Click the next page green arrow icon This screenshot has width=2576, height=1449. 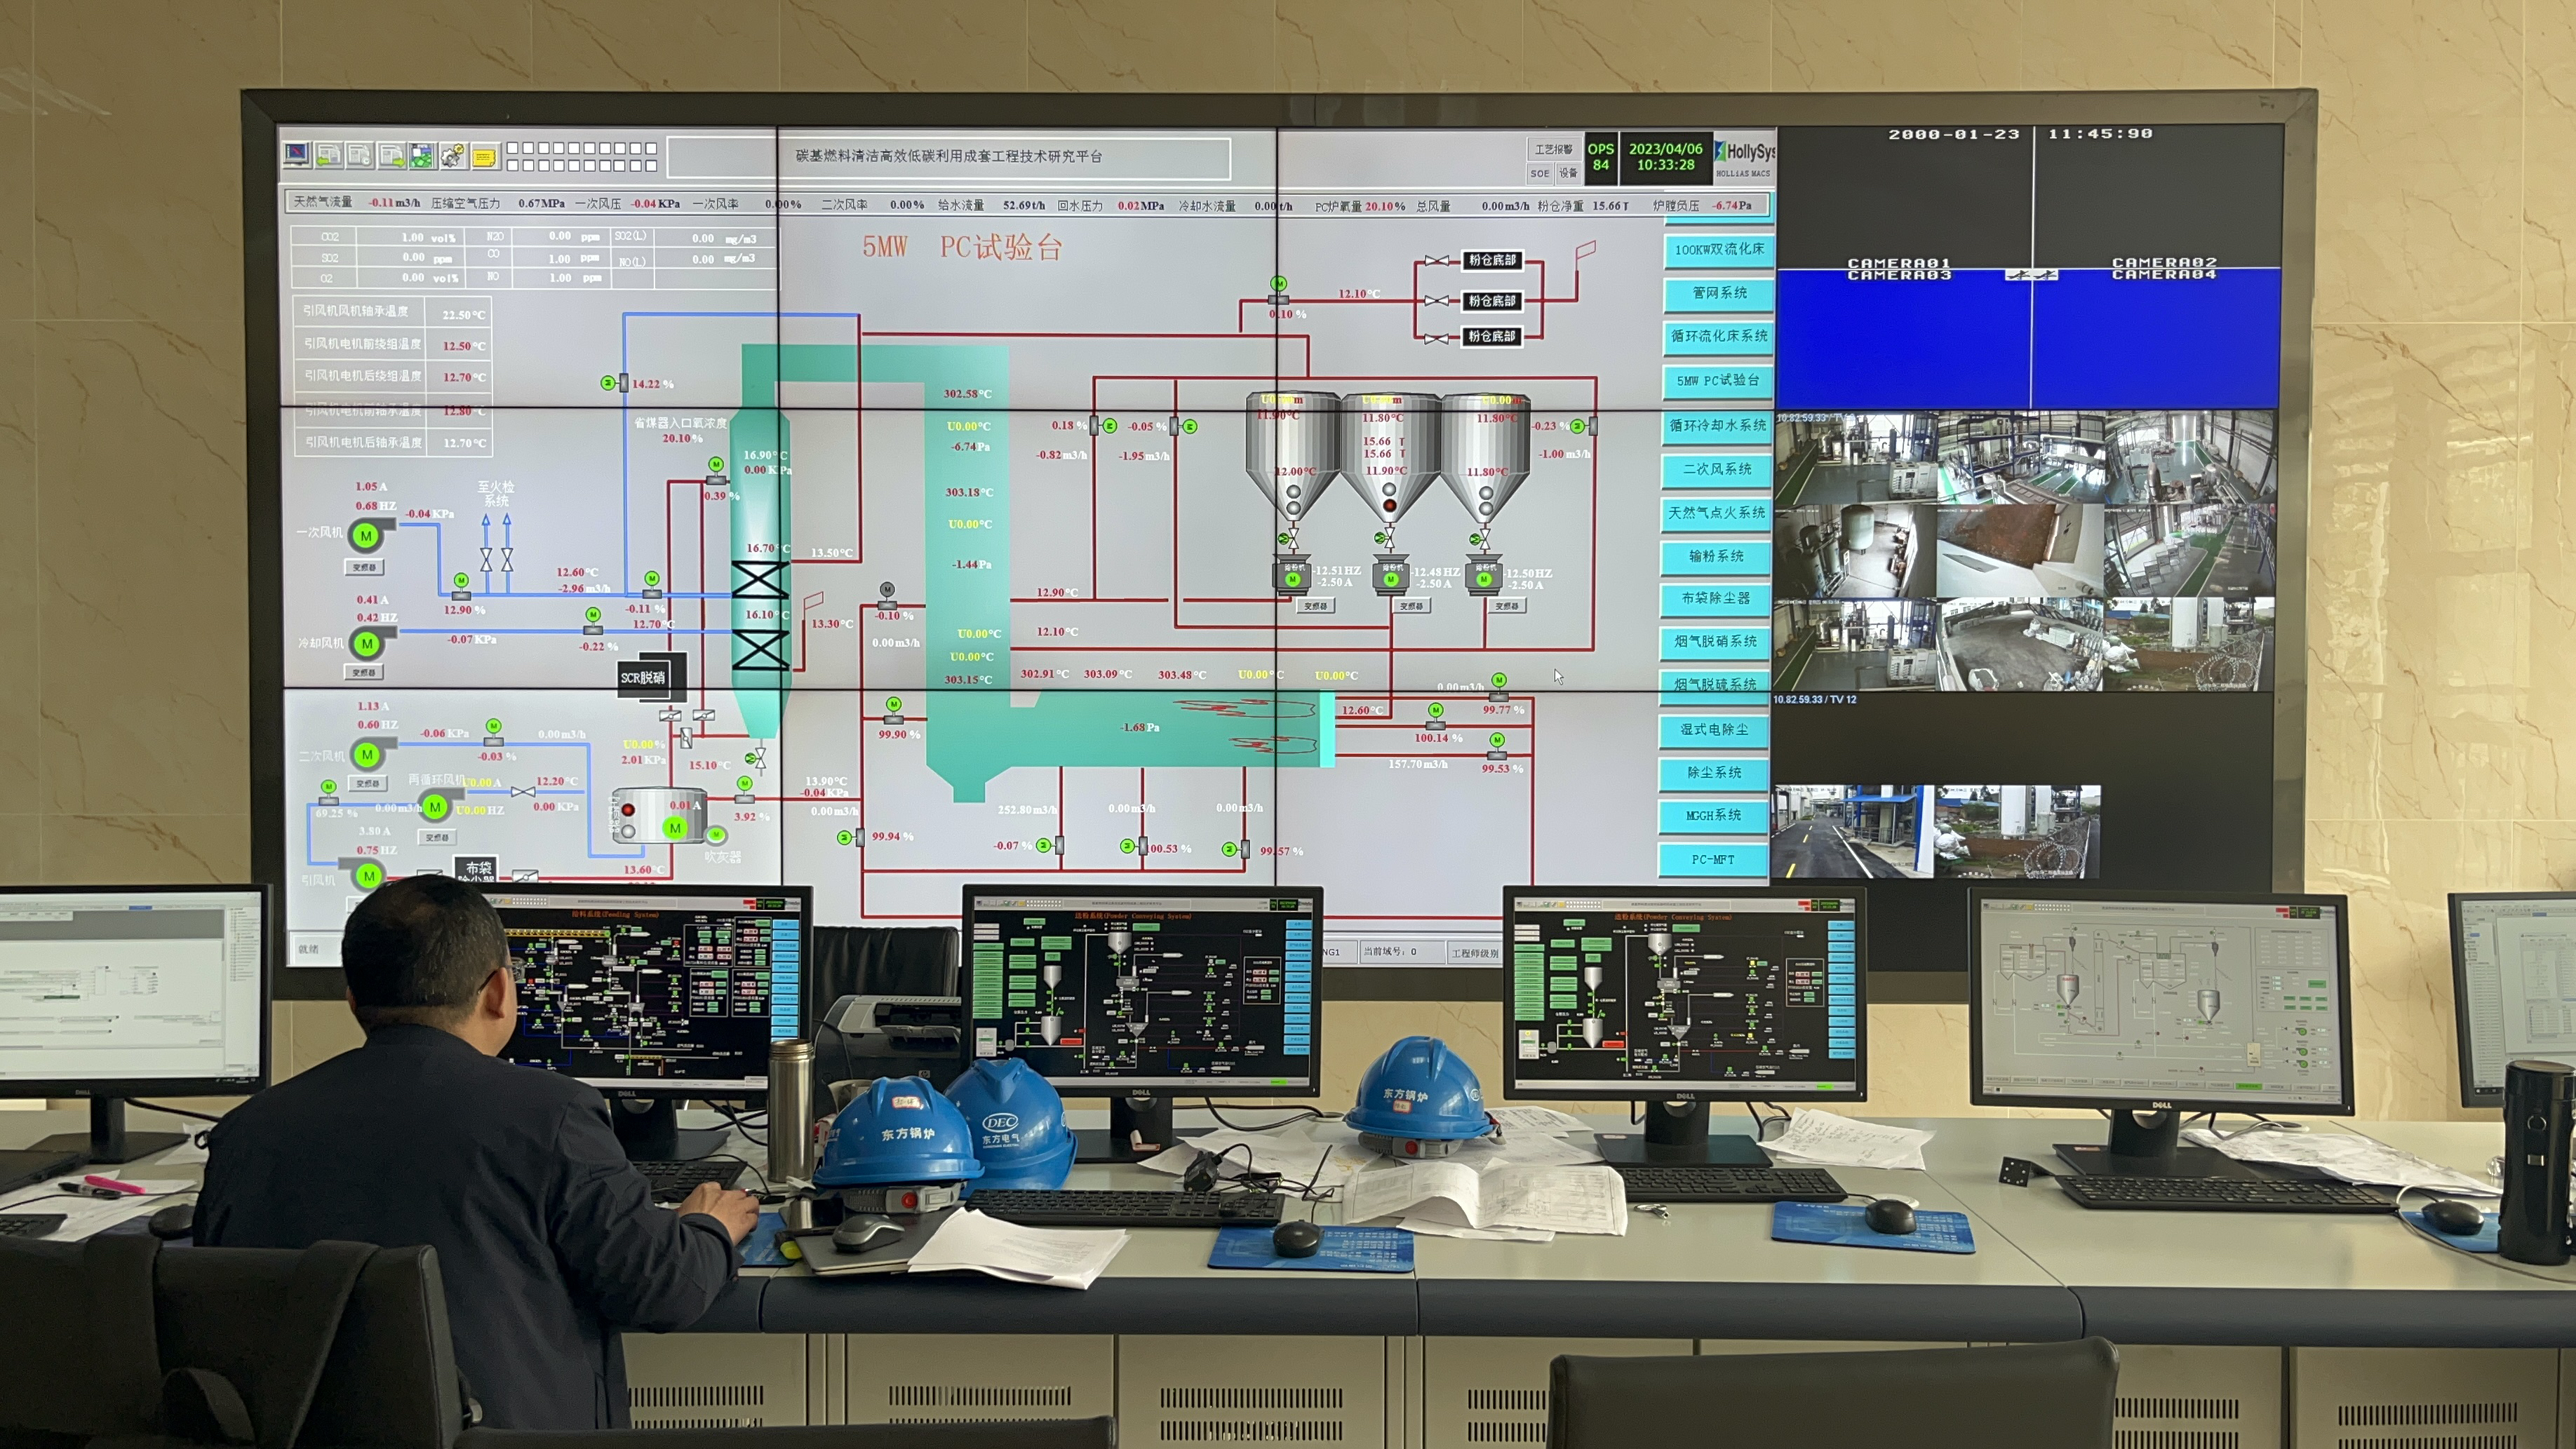click(x=391, y=155)
